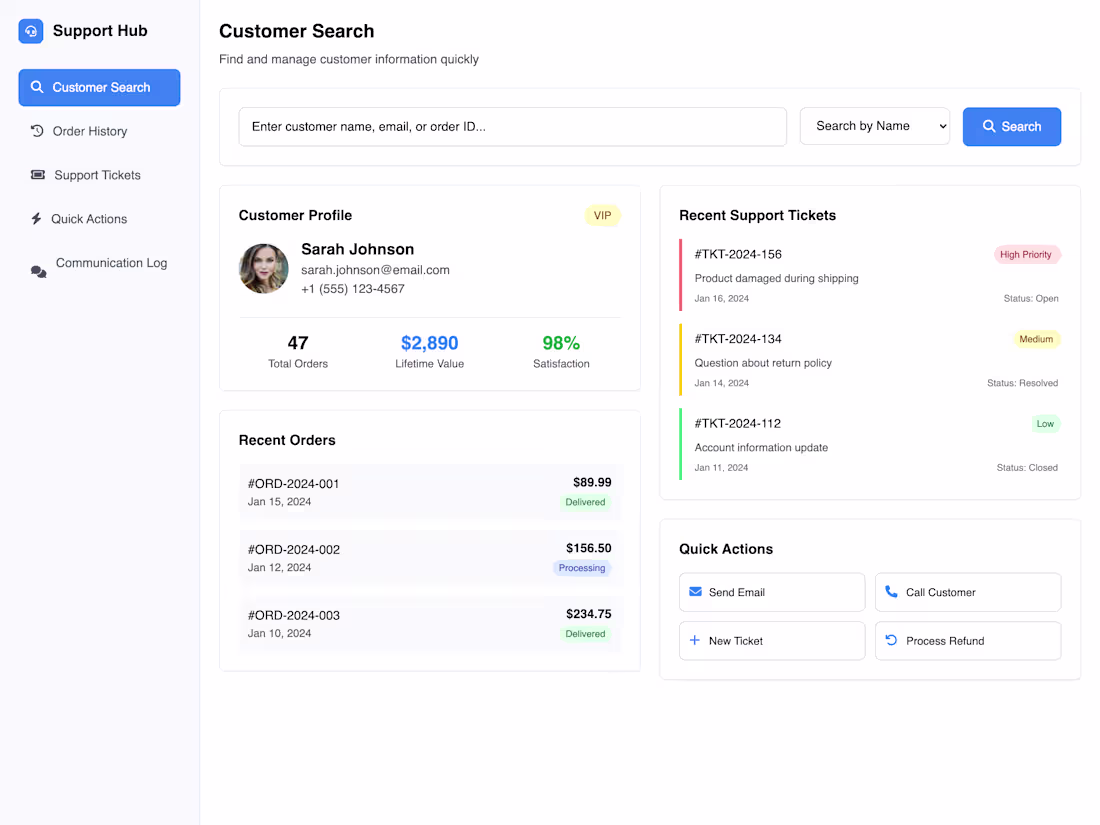Click the plus icon on New Ticket
1100x825 pixels.
pyautogui.click(x=695, y=640)
